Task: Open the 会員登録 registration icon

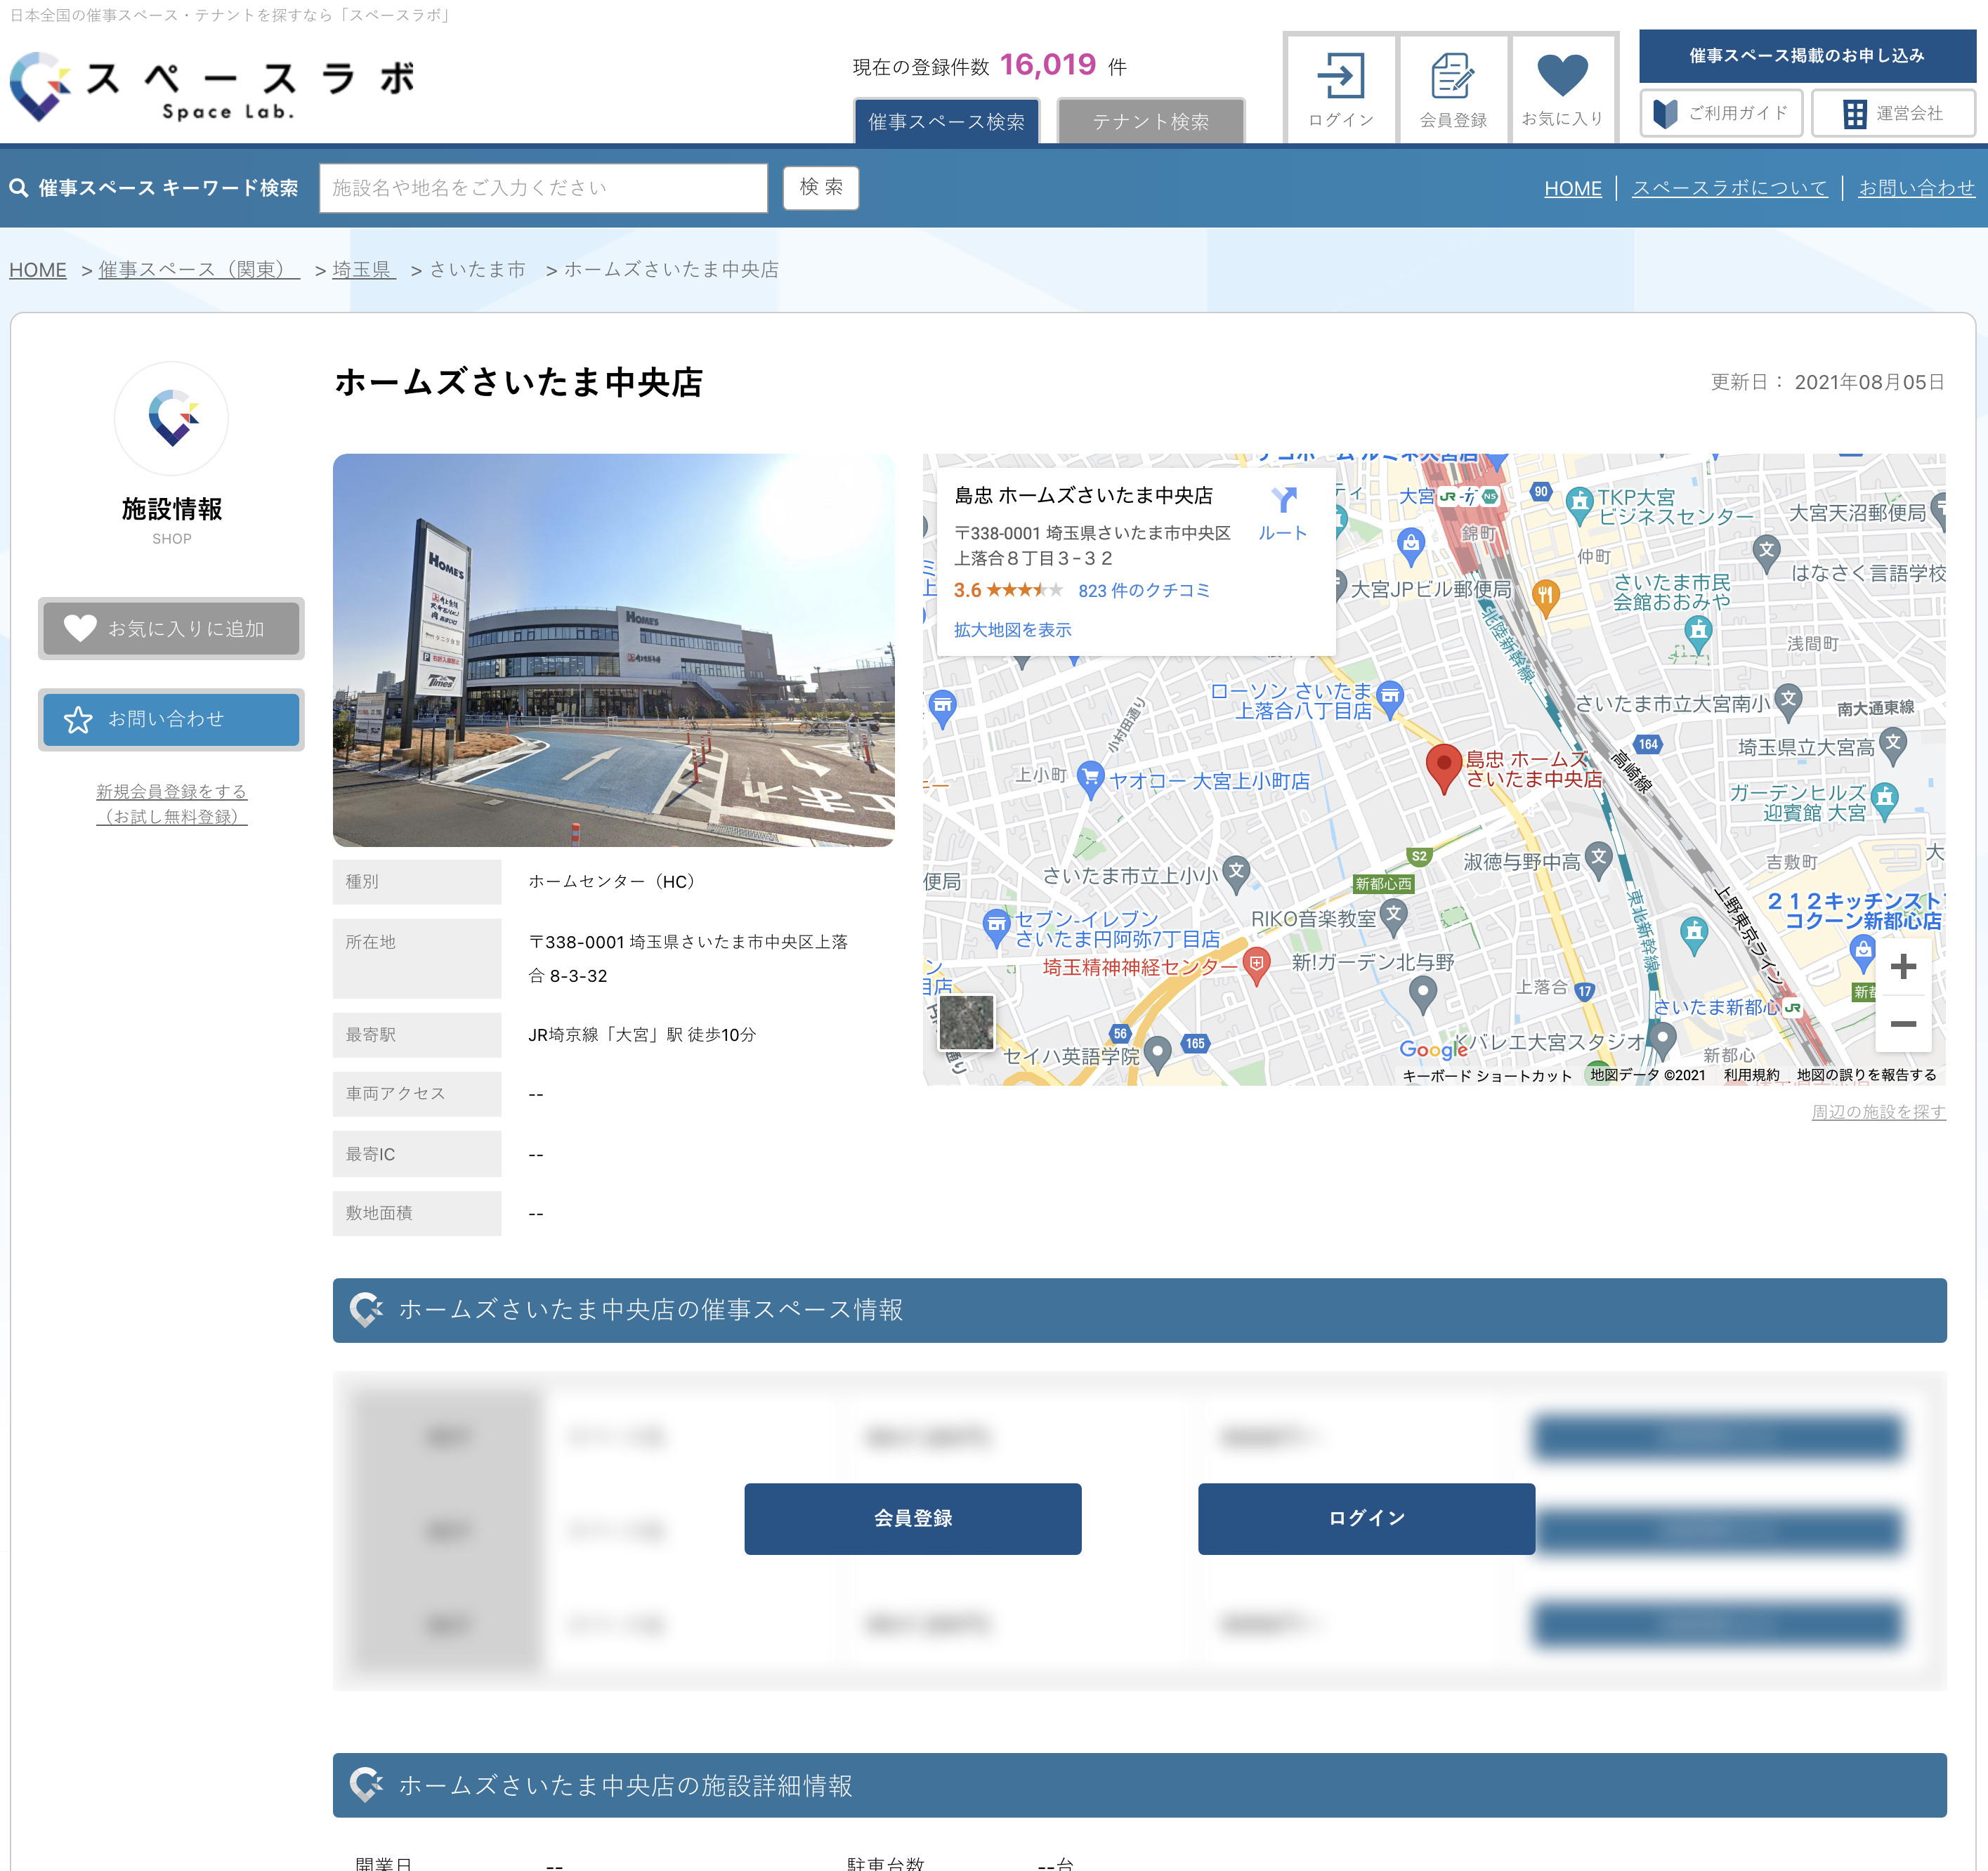Action: [1453, 90]
